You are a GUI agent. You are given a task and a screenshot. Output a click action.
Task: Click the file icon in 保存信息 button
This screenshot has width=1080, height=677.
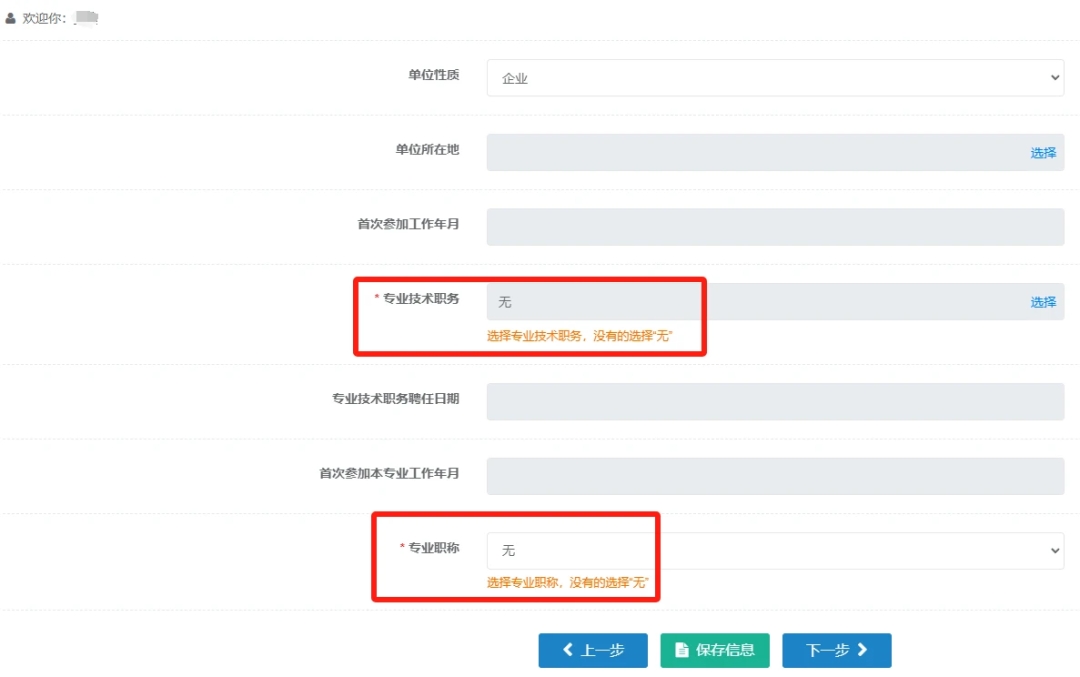[682, 650]
